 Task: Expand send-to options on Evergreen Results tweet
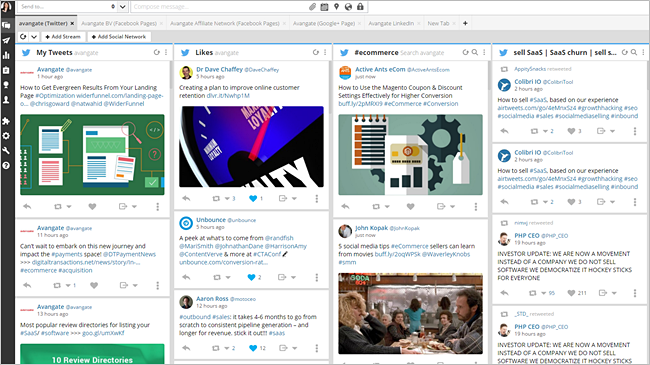[x=134, y=206]
